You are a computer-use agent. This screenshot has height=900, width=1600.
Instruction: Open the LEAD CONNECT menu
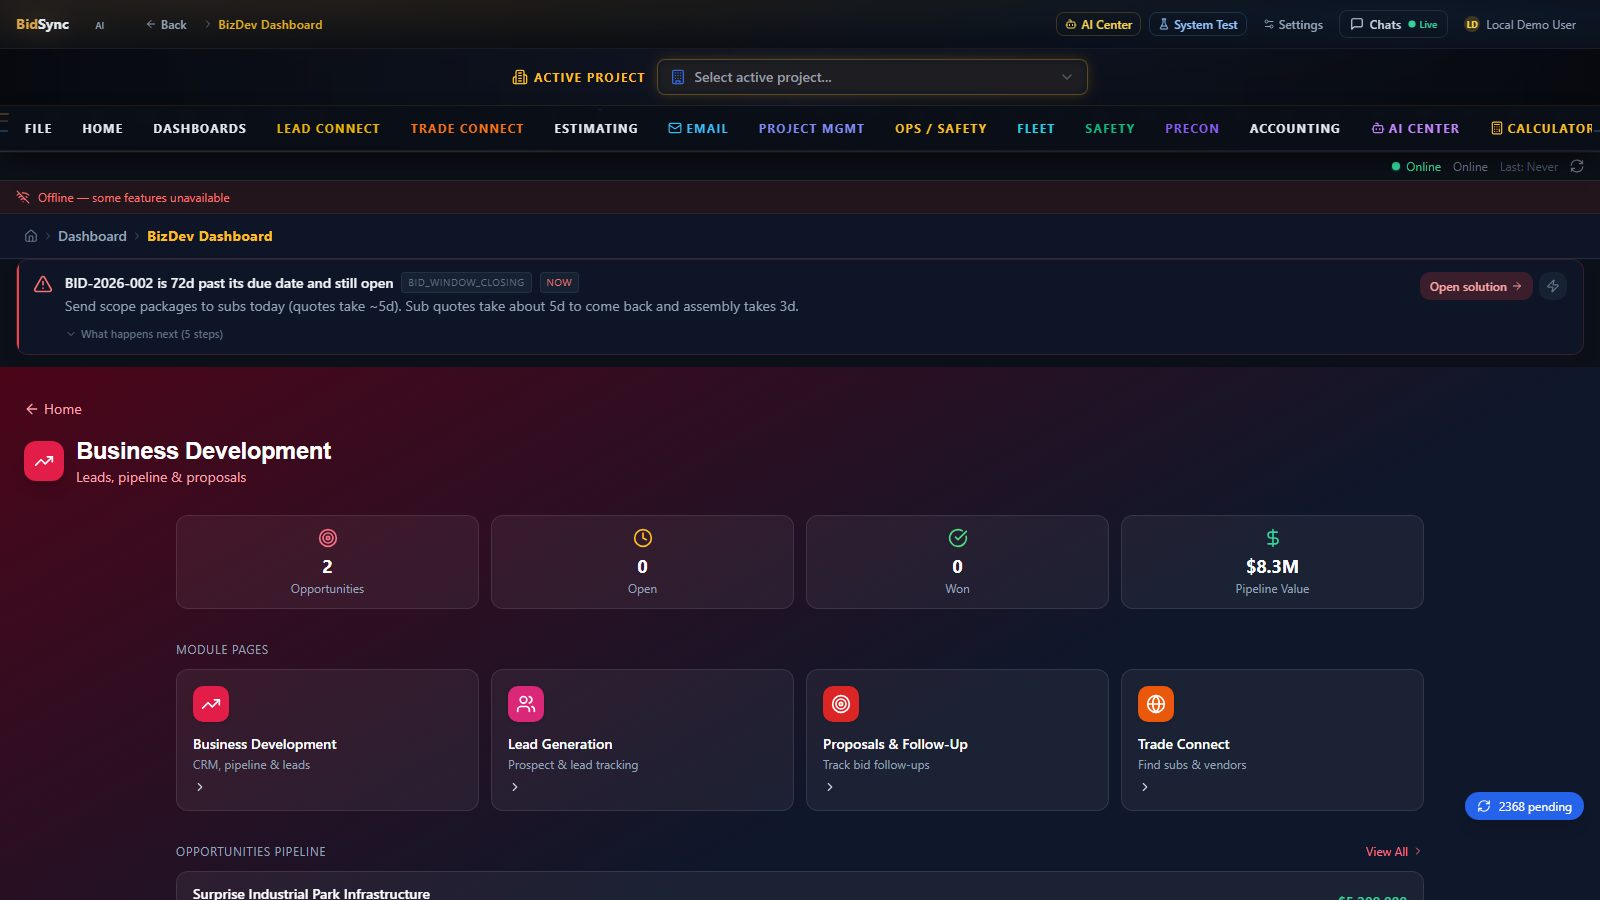328,128
